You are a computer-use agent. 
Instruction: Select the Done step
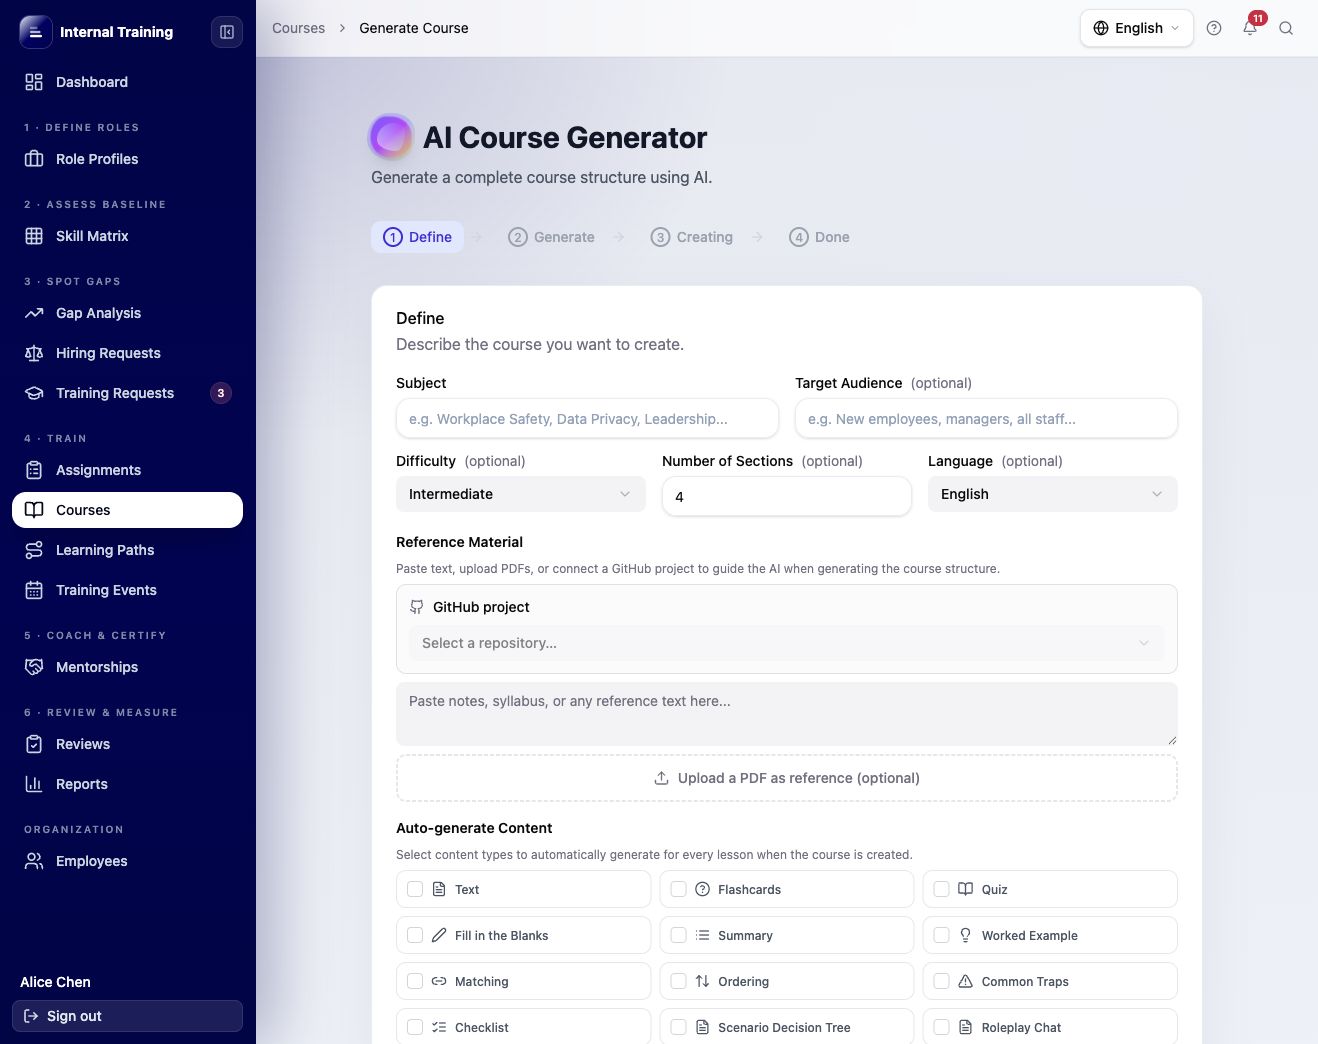coord(819,237)
